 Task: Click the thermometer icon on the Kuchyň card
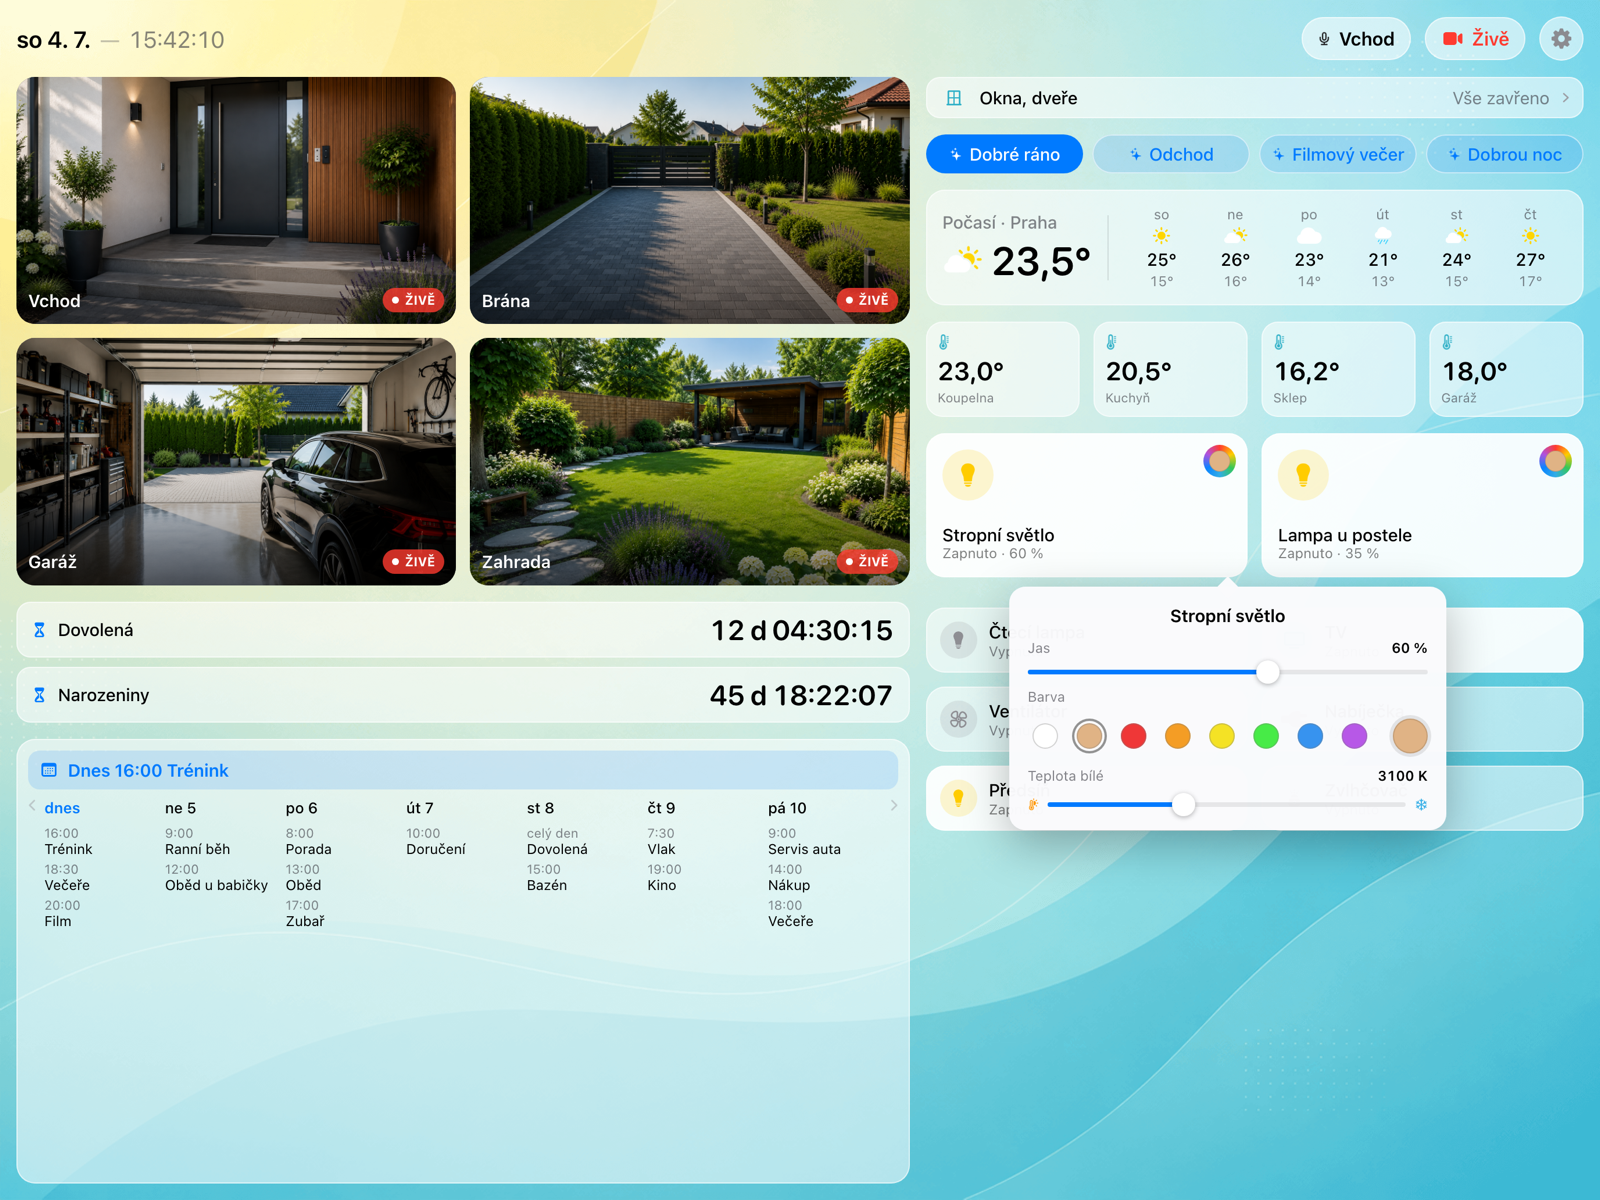coord(1112,342)
